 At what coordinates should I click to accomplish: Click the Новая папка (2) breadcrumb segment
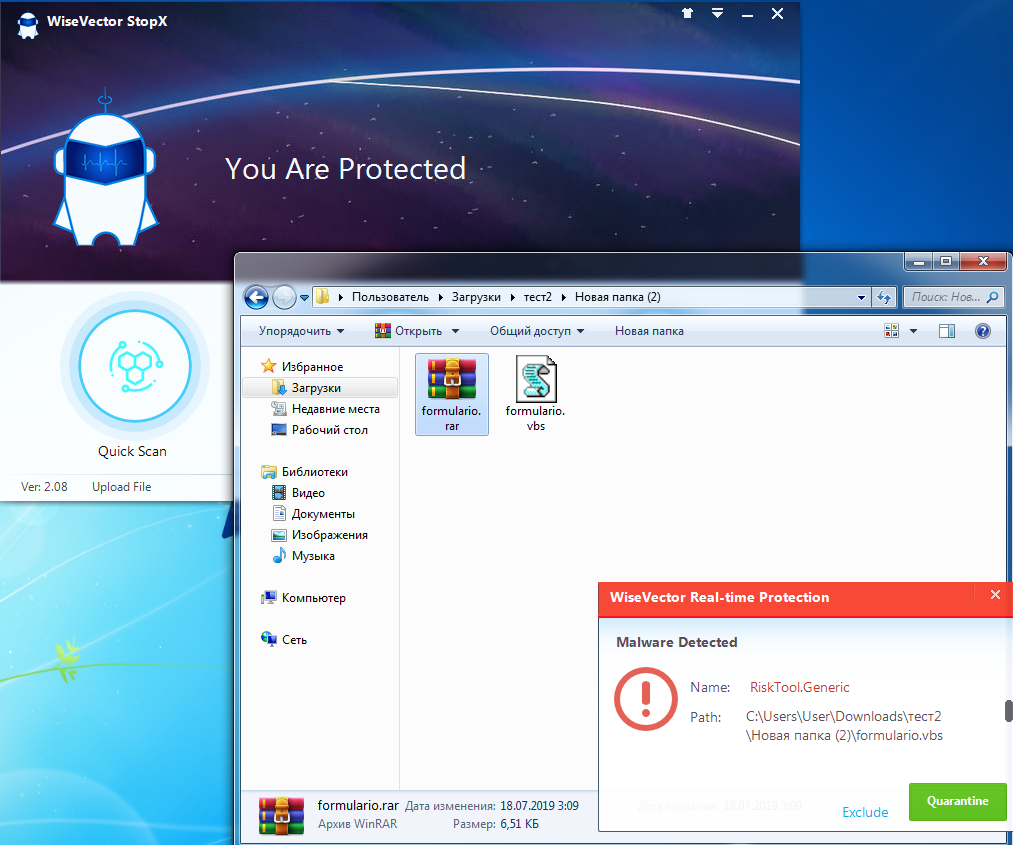pos(618,297)
